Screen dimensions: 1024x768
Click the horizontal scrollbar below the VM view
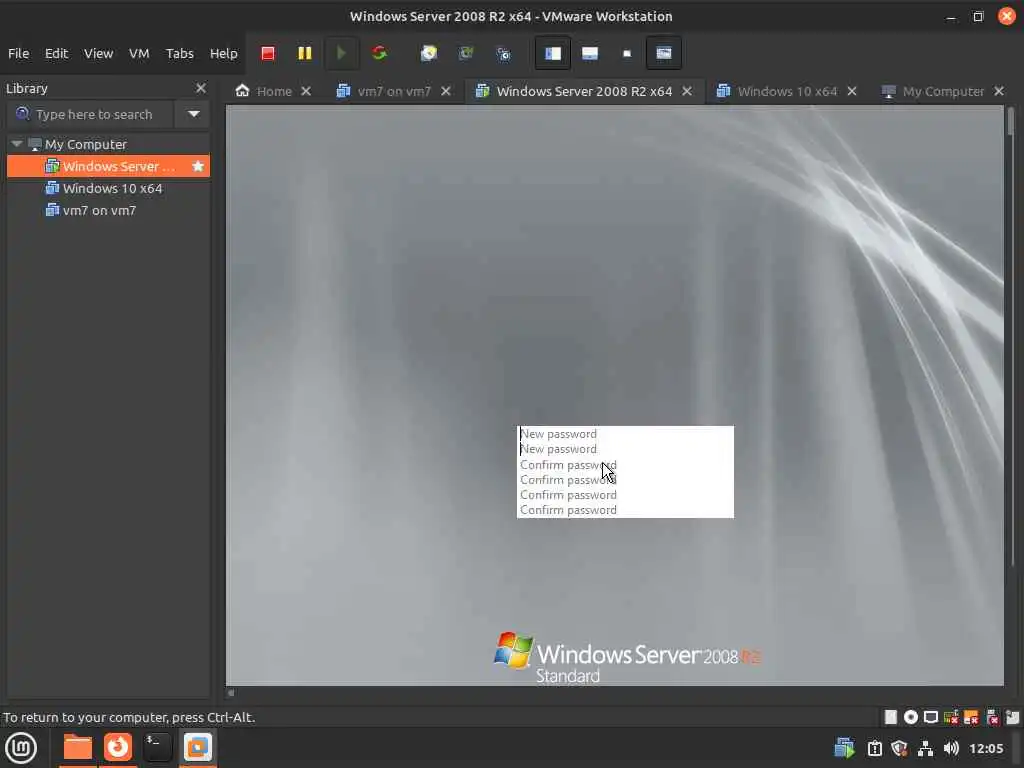coord(231,693)
